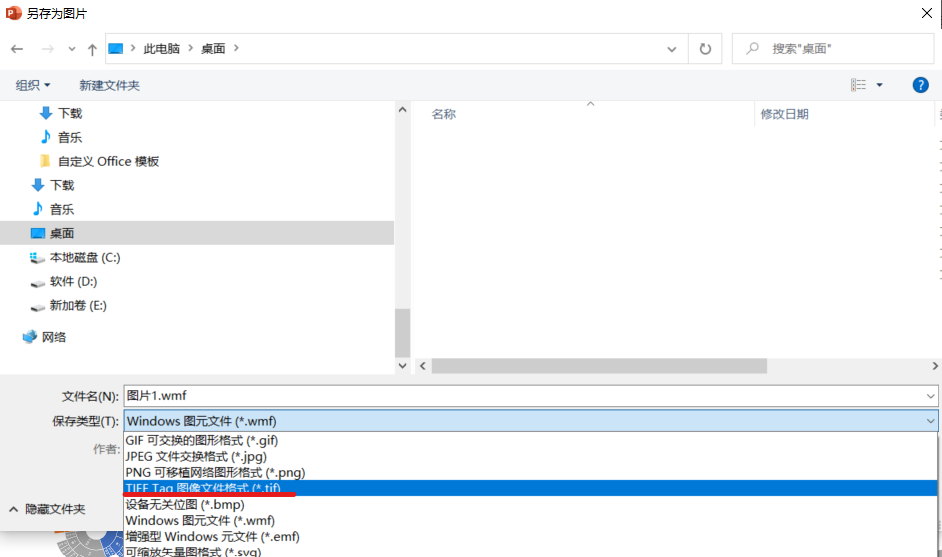Click the navigation pane scroll up arrow
This screenshot has width=942, height=557.
click(x=403, y=110)
